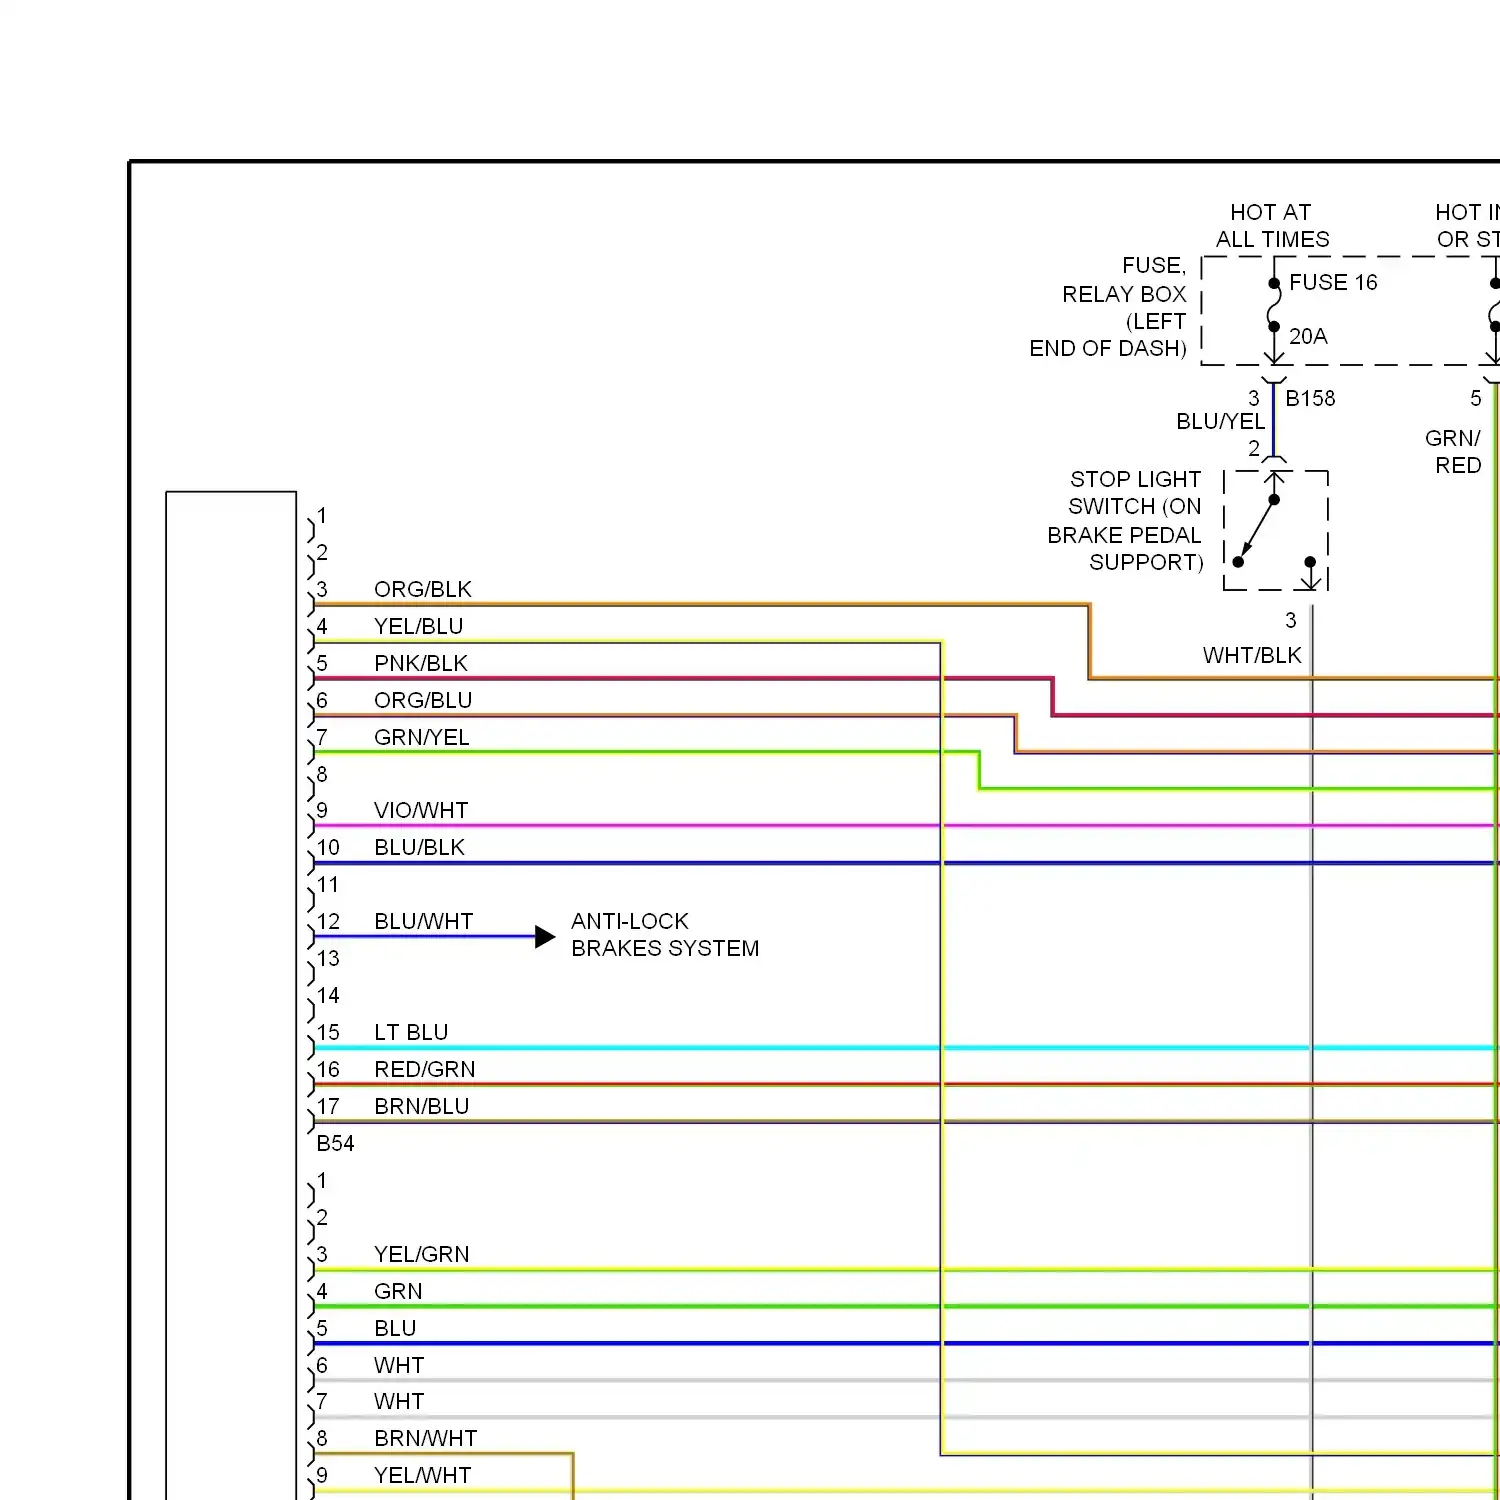Click the "ORG/BLK" wire label at pin 3

pos(423,590)
